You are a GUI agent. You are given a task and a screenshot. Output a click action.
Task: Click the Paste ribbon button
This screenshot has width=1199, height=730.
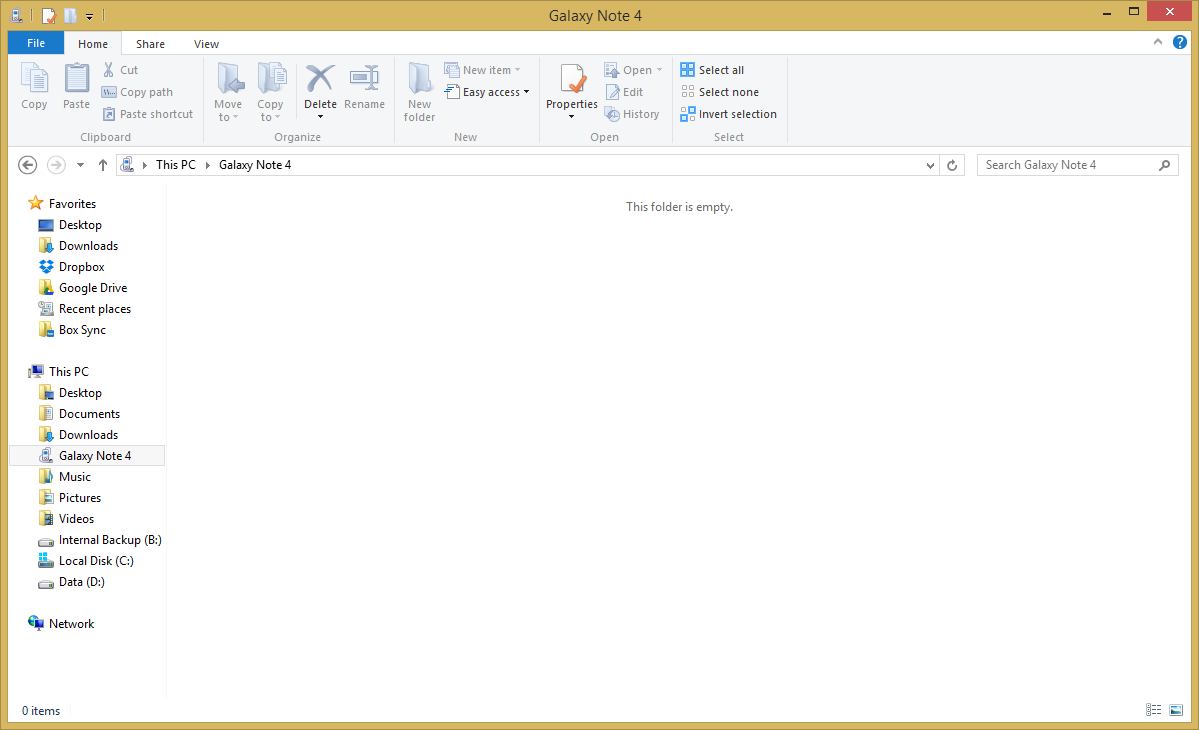pos(76,86)
